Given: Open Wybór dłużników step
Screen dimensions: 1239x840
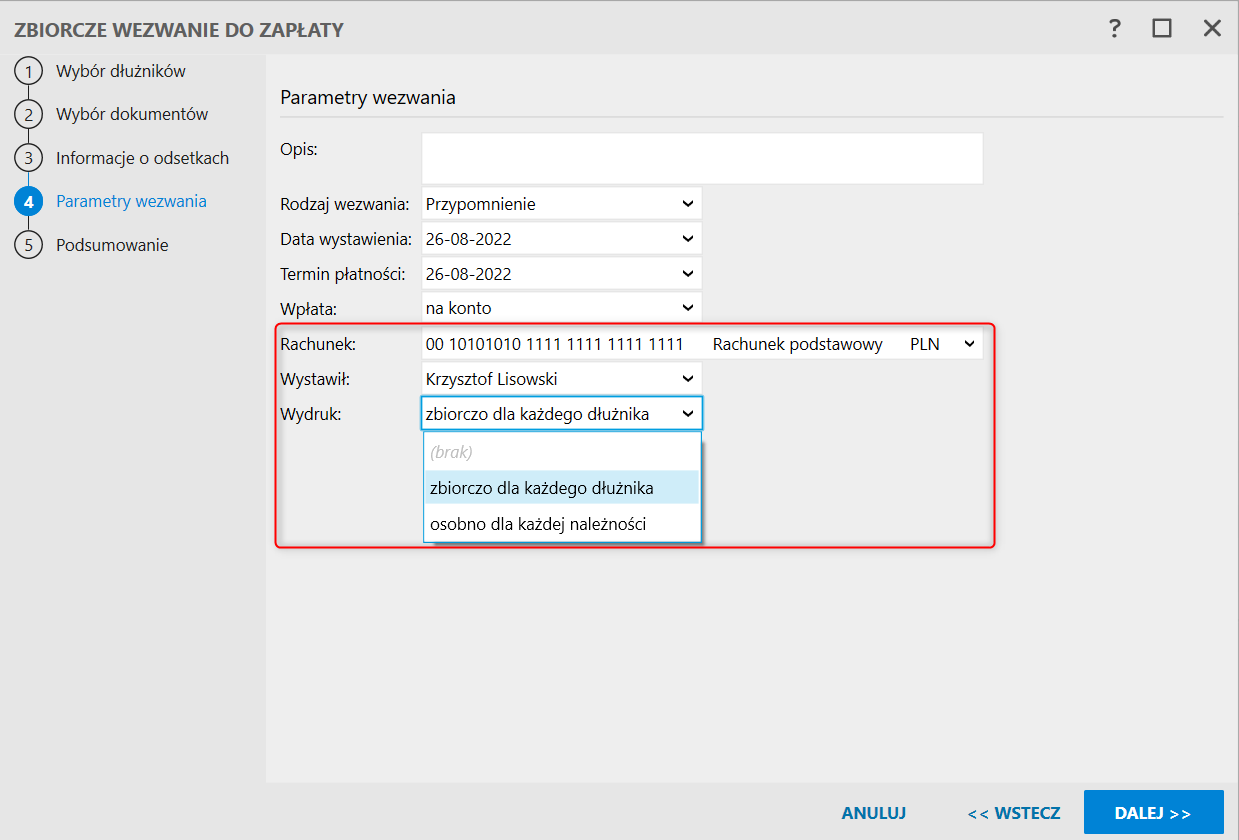Looking at the screenshot, I should tap(121, 71).
